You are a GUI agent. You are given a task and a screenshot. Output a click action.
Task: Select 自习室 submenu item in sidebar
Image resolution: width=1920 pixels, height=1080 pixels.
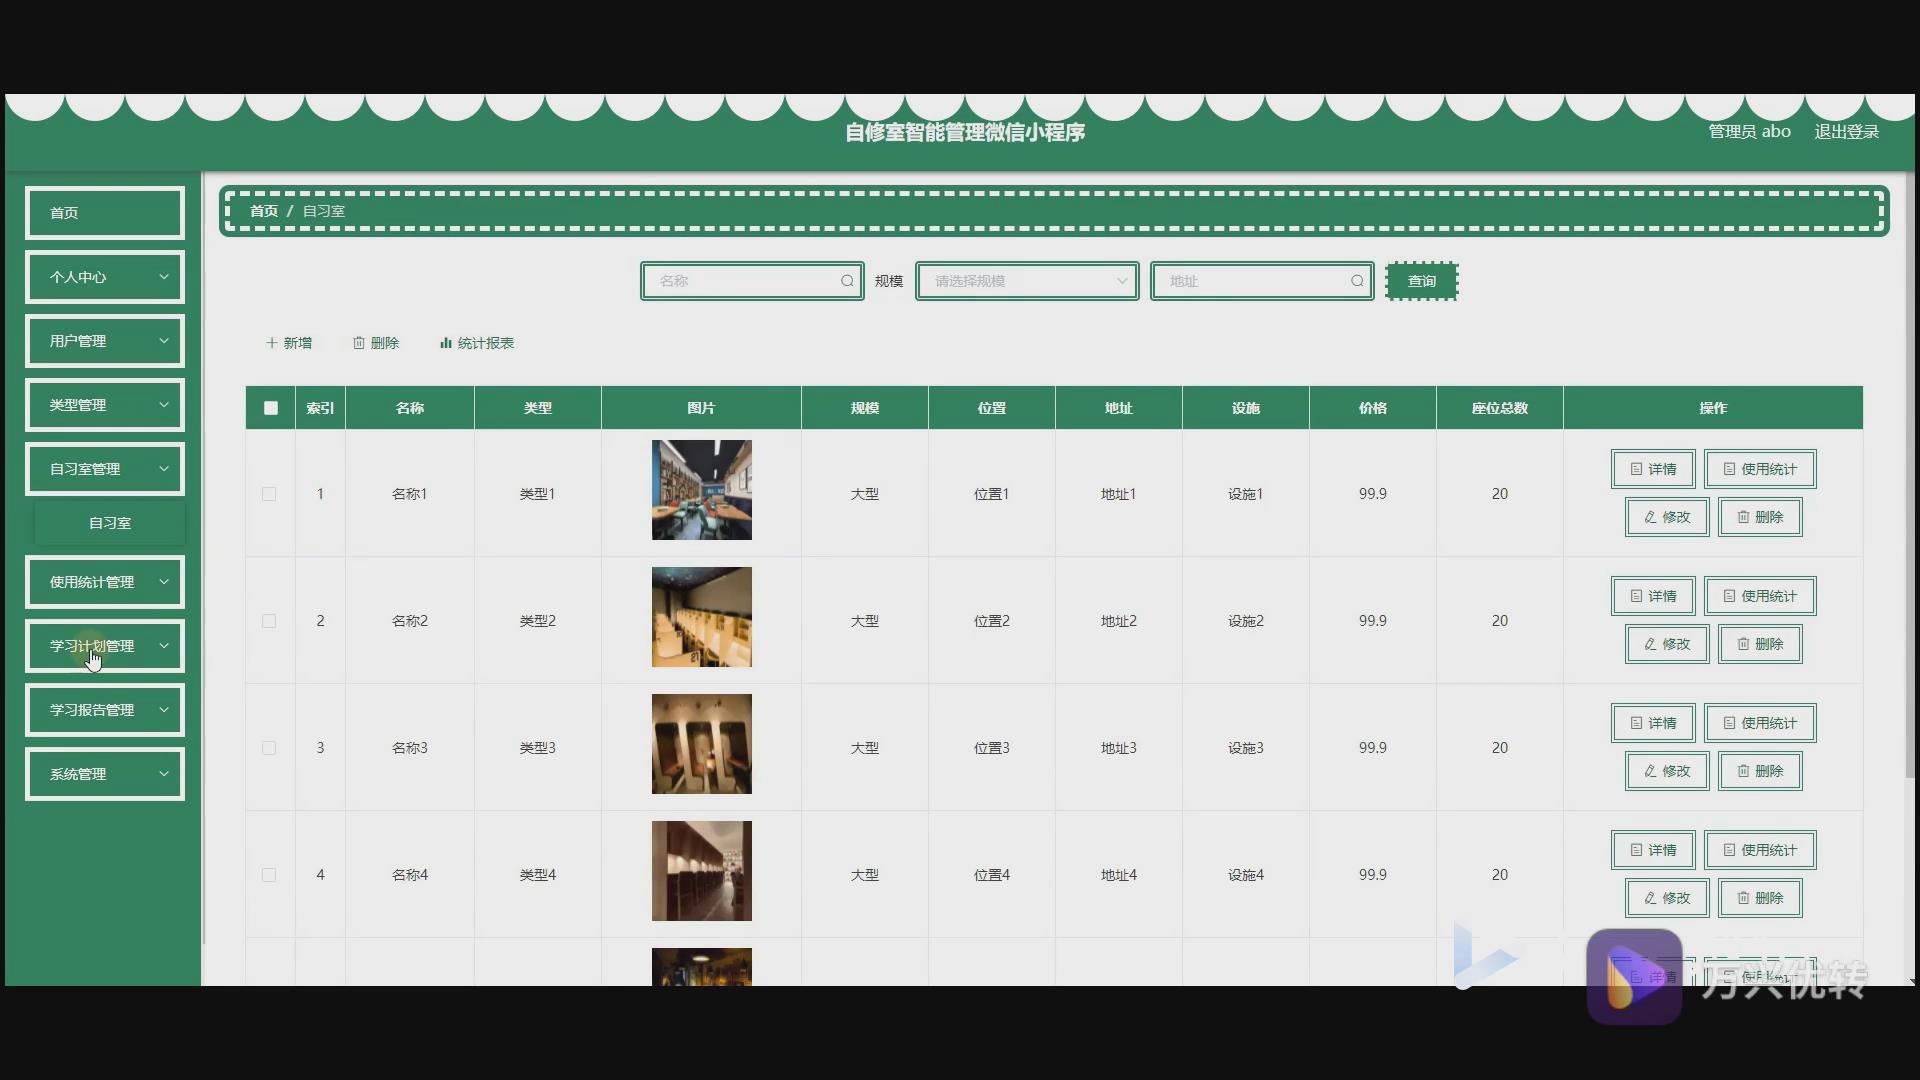(110, 523)
